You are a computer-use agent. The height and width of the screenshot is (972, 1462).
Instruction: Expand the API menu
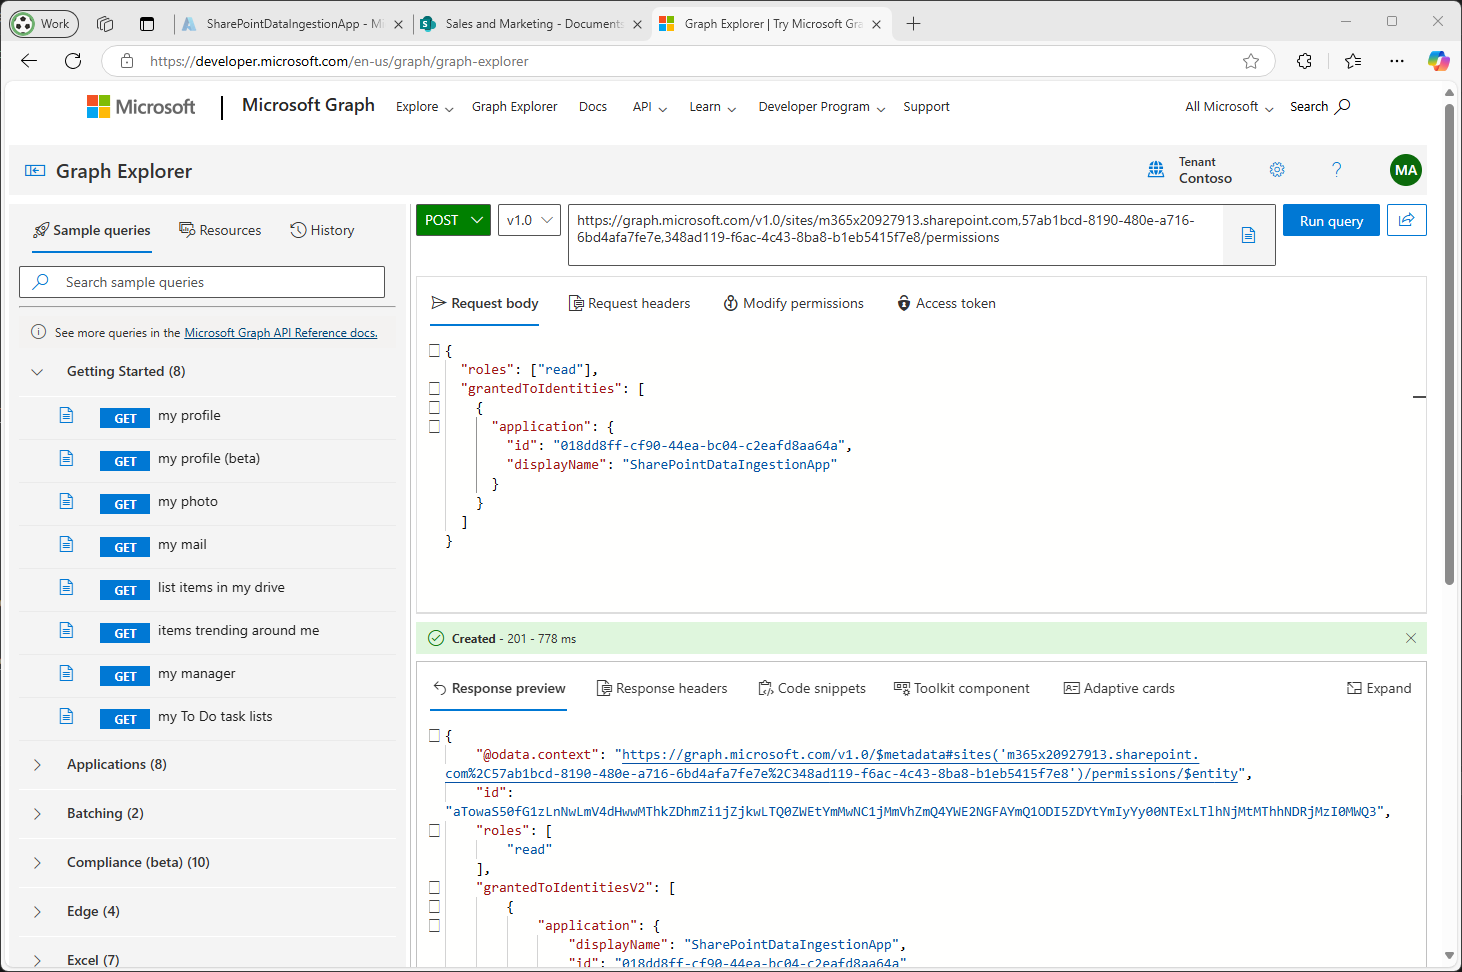coord(650,107)
